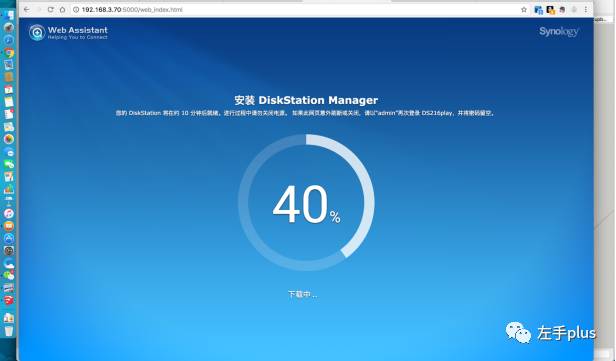
Task: Open the blue cloud app in the dock
Action: point(9,263)
